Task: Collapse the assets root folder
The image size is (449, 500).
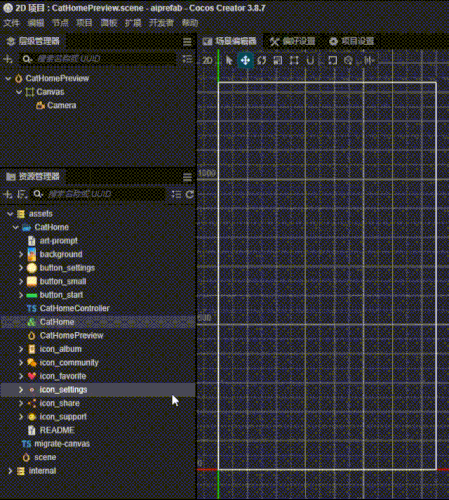Action: [10, 214]
